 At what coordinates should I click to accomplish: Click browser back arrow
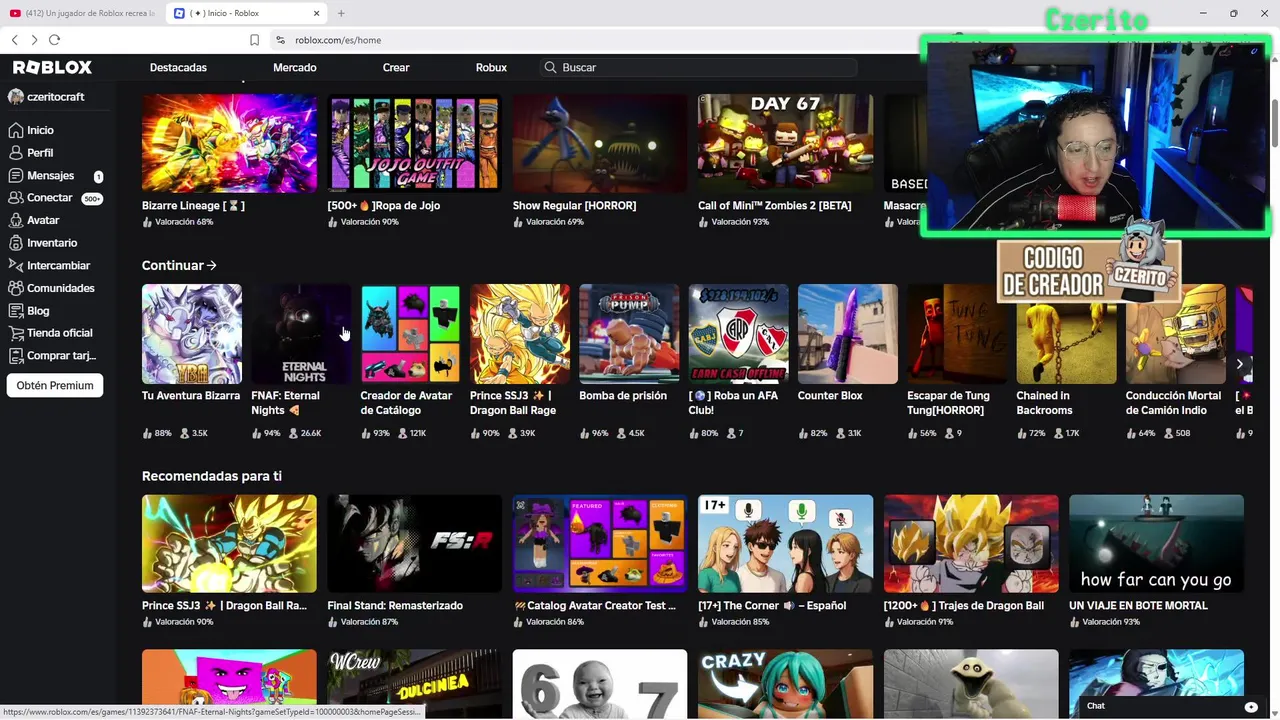point(14,40)
